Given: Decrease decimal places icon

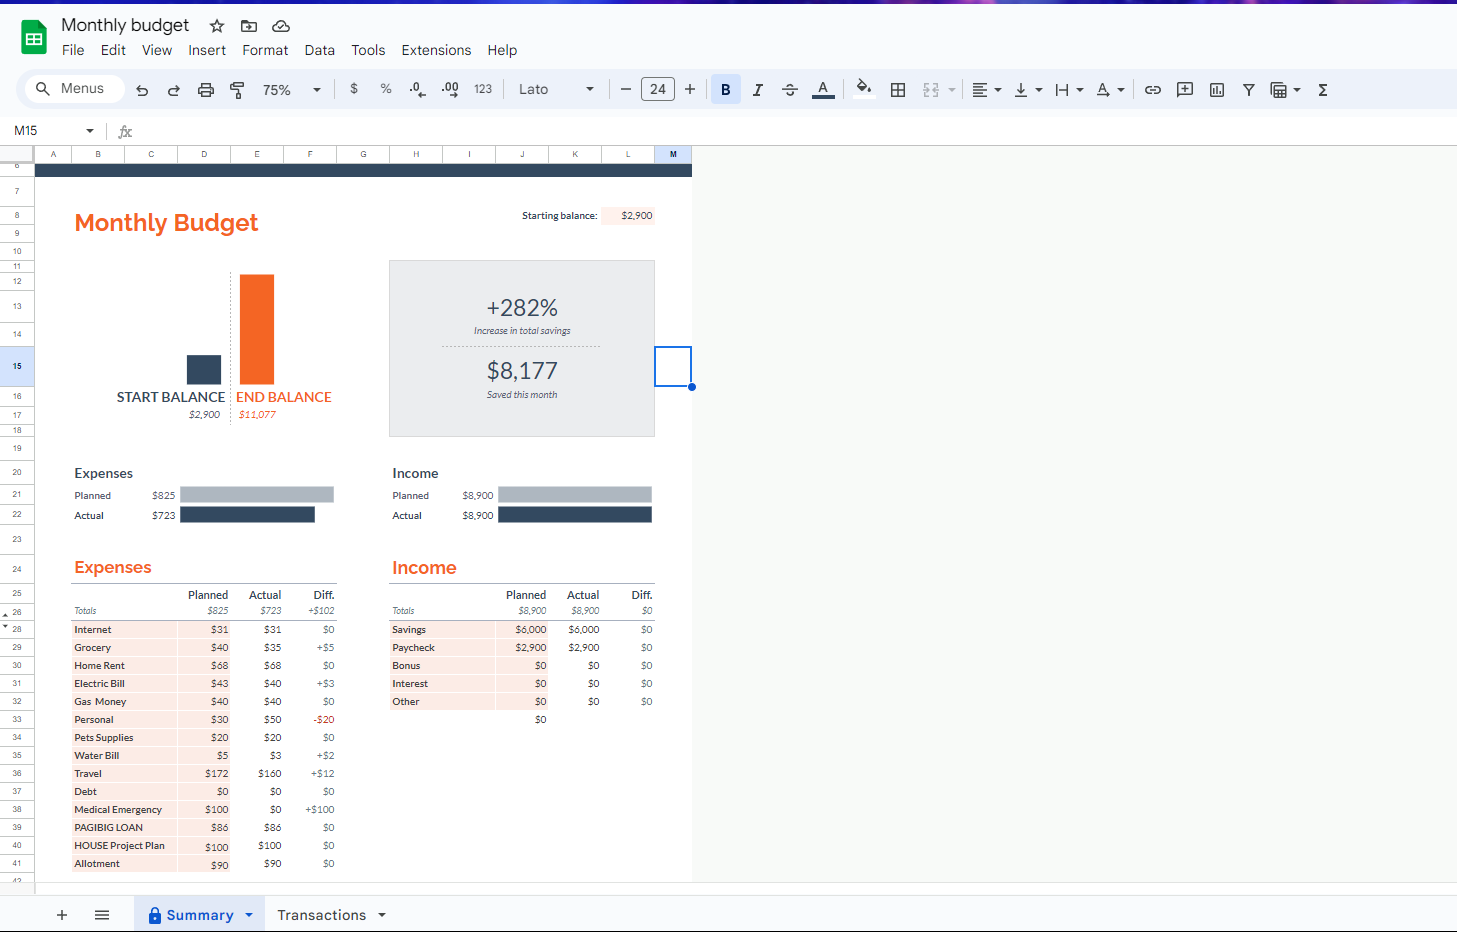Looking at the screenshot, I should (418, 89).
